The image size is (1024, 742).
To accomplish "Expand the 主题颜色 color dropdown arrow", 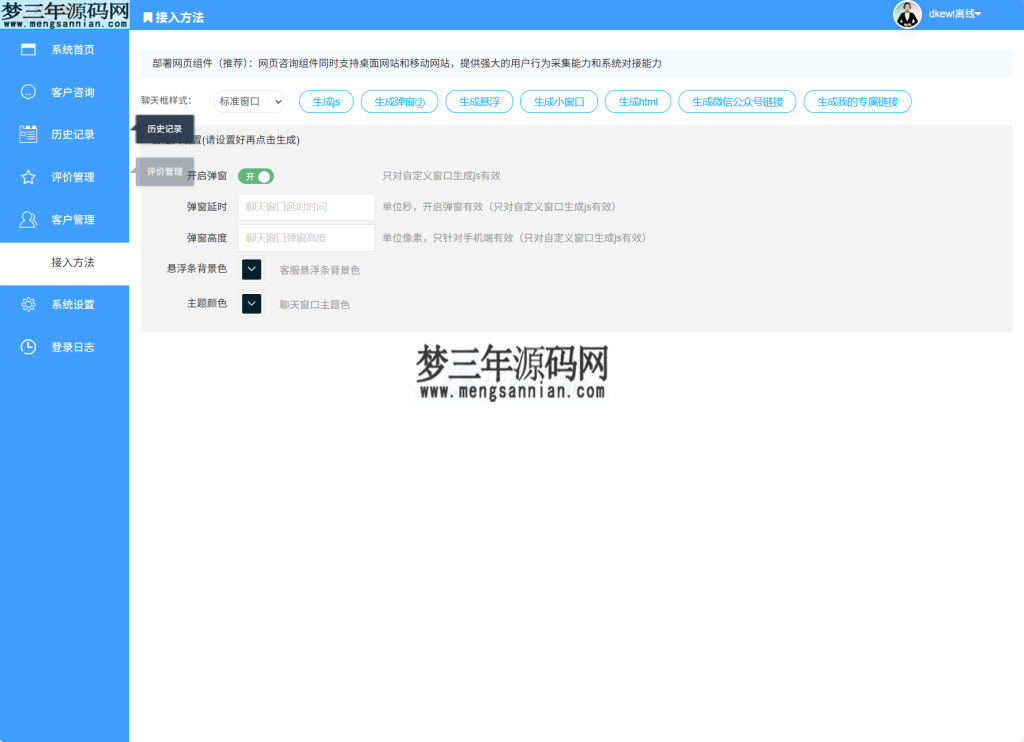I will 250,303.
